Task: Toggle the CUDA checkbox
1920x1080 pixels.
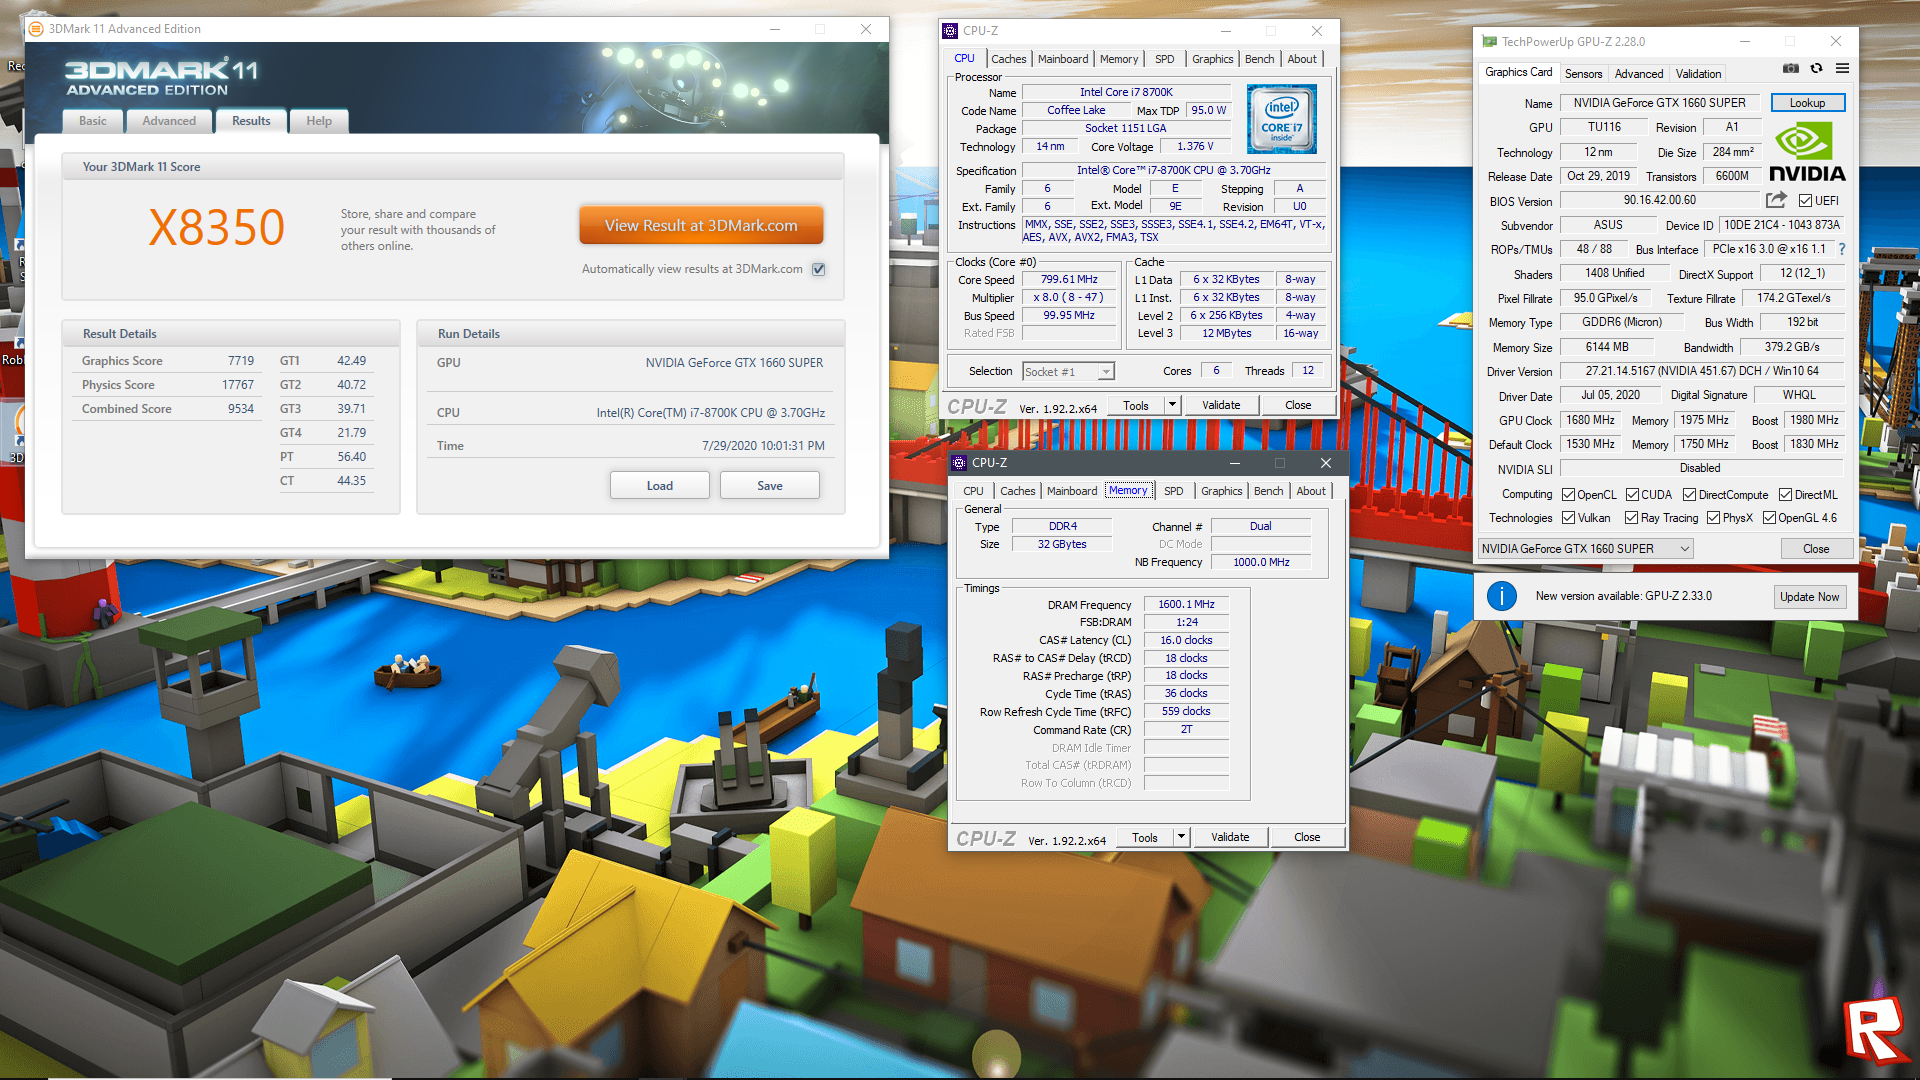Action: [x=1632, y=495]
